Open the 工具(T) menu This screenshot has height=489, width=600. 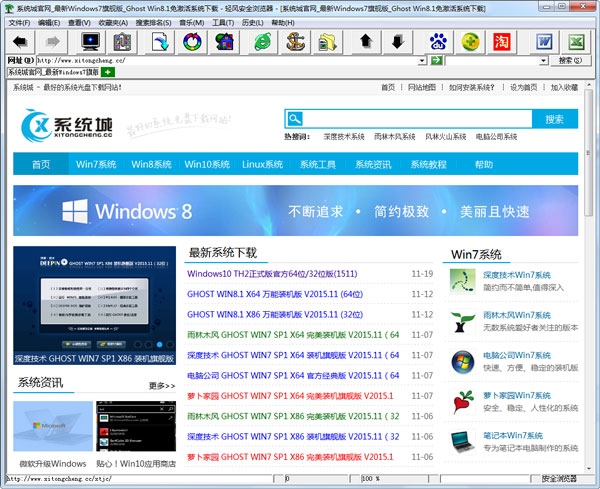[223, 23]
